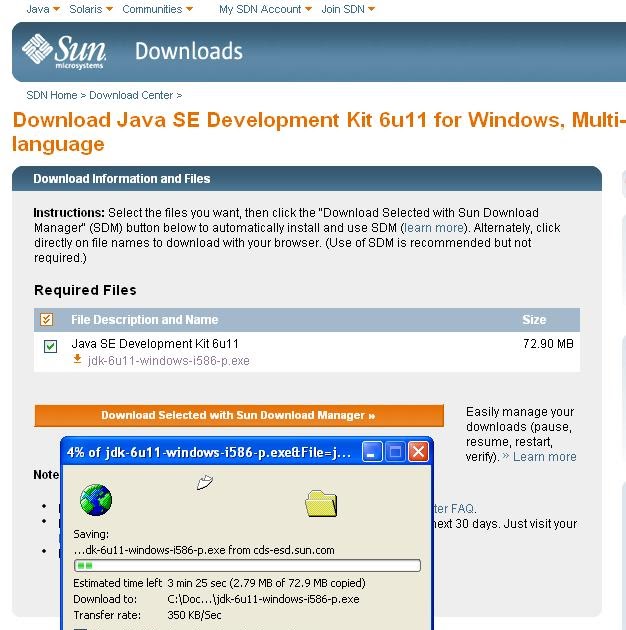Open the Solaris dropdown menu
The width and height of the screenshot is (626, 630).
[91, 9]
